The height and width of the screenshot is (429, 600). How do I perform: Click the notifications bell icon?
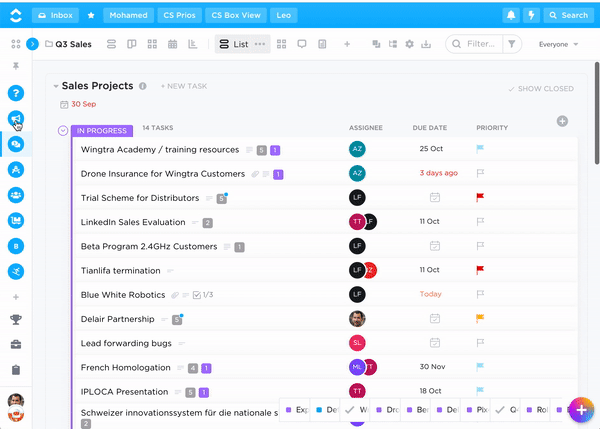pyautogui.click(x=512, y=15)
